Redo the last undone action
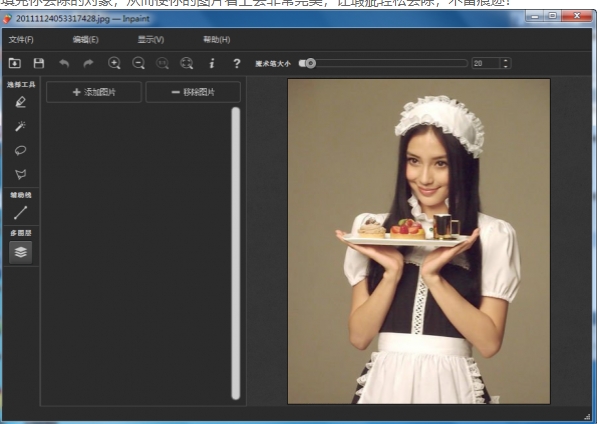 88,63
